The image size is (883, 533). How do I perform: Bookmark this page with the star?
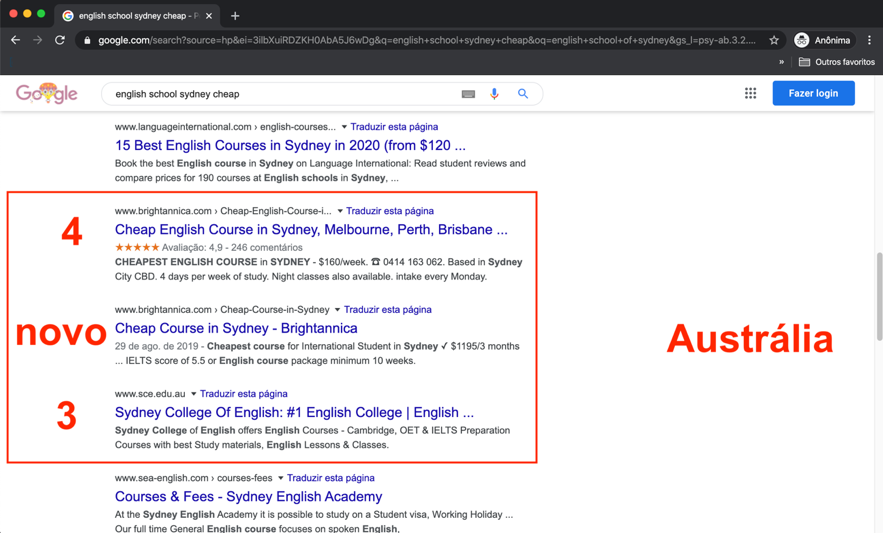(774, 40)
